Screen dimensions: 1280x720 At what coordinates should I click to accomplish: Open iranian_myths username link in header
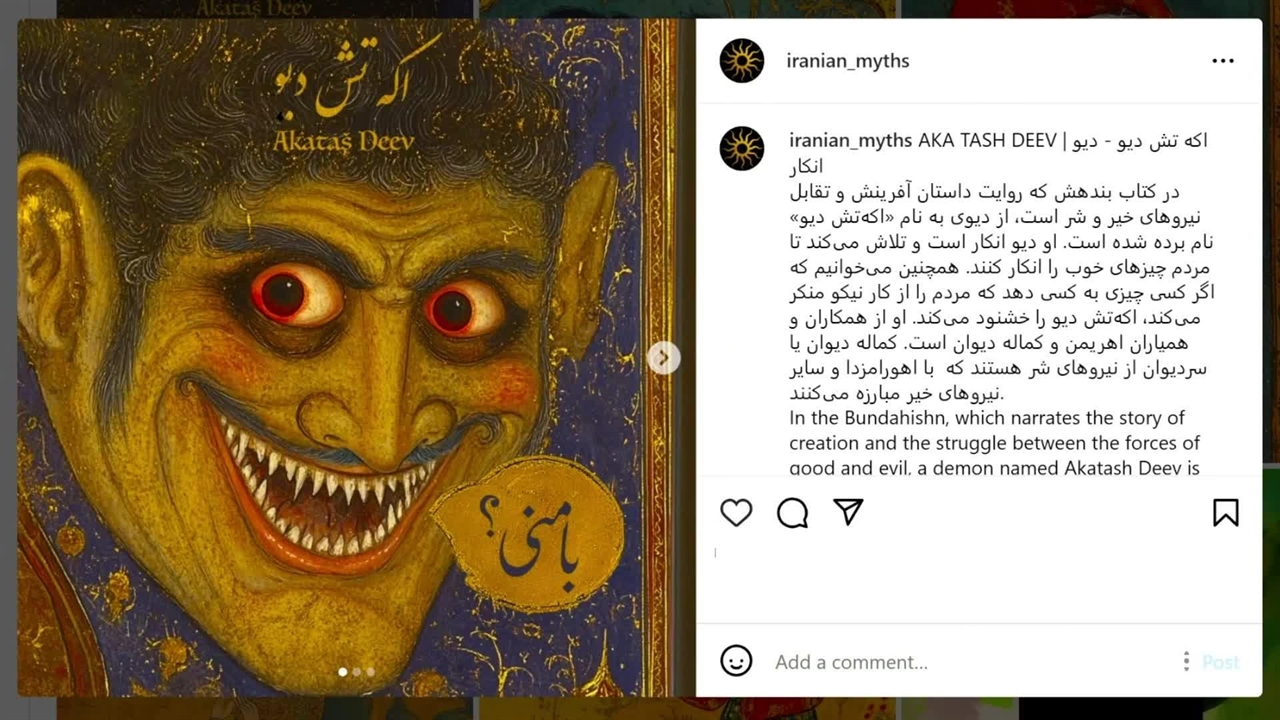point(848,61)
